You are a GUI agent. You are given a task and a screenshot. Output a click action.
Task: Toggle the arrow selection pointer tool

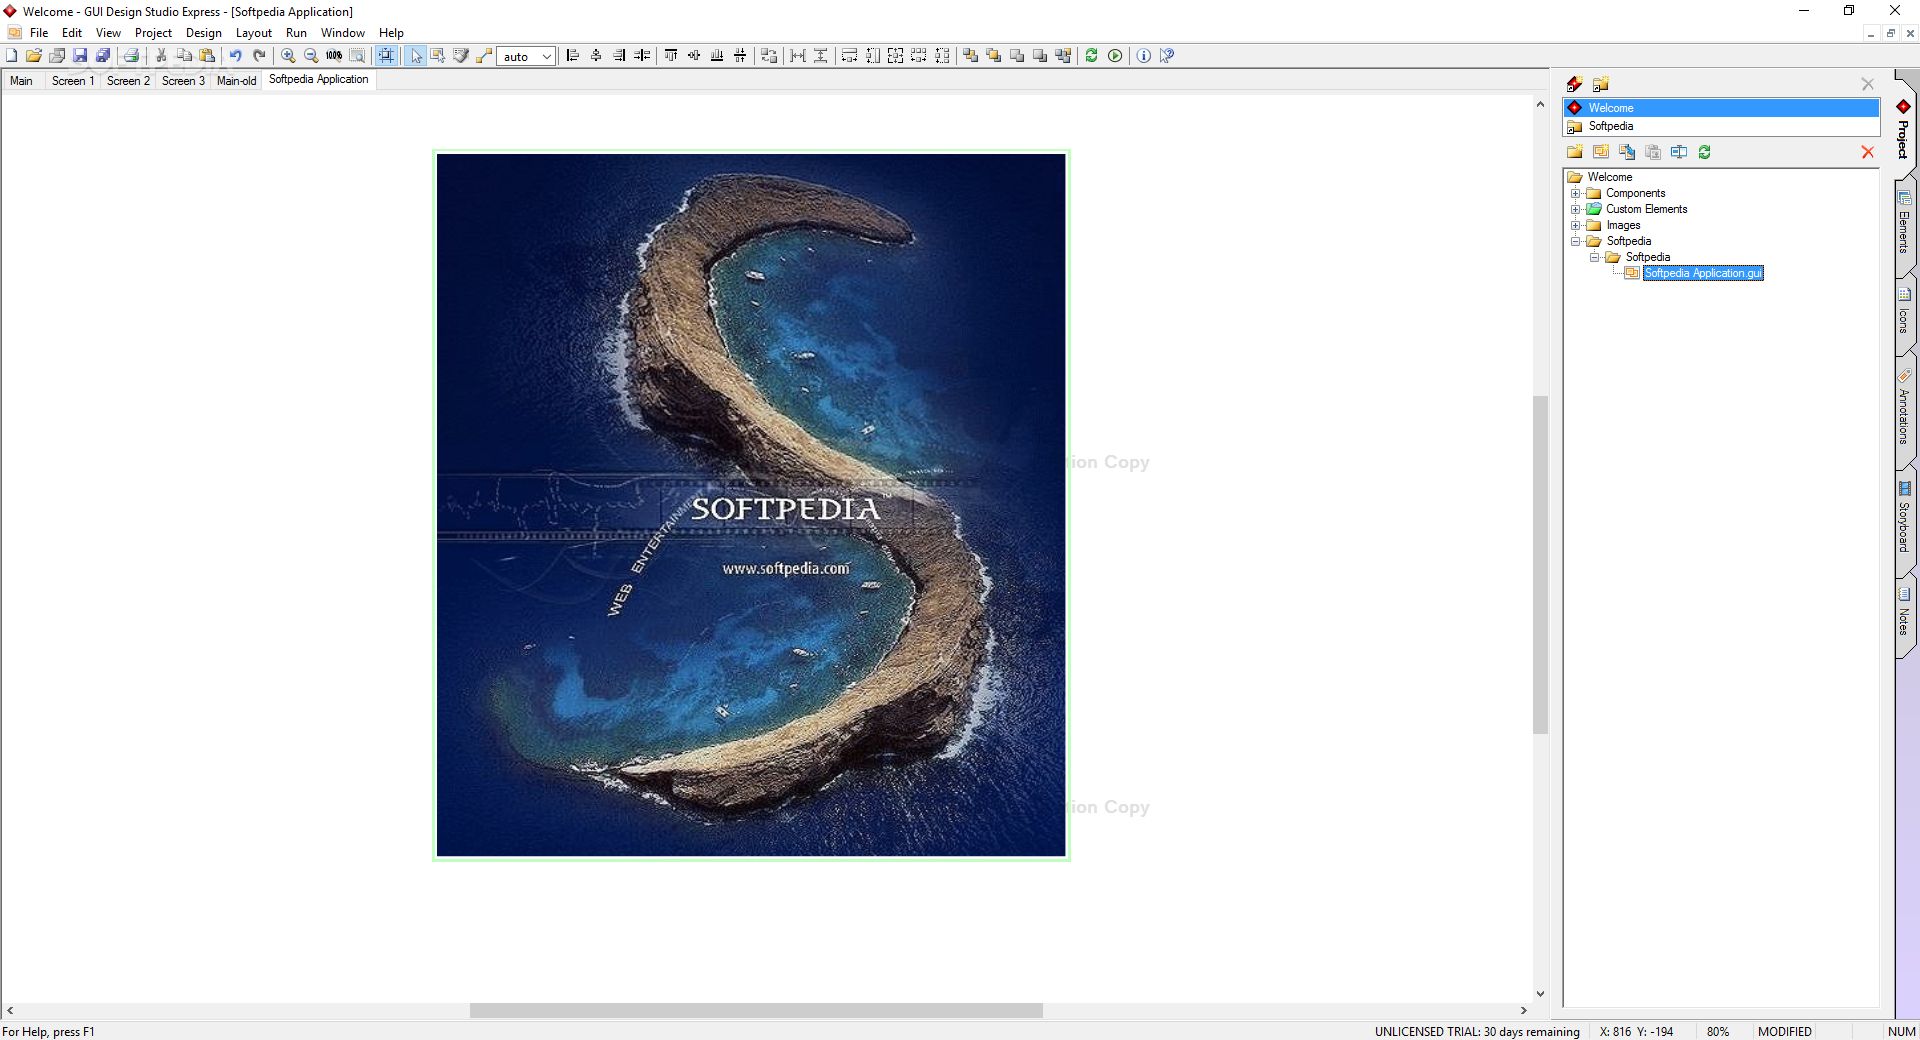[x=416, y=56]
